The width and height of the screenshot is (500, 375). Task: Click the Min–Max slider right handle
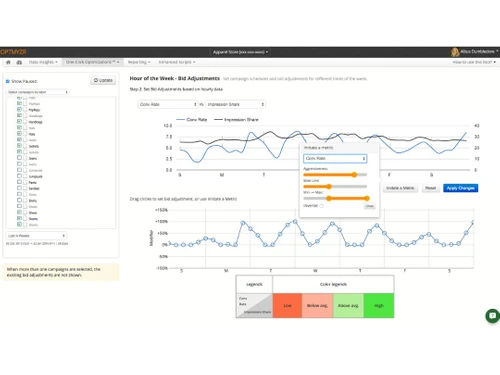click(367, 198)
